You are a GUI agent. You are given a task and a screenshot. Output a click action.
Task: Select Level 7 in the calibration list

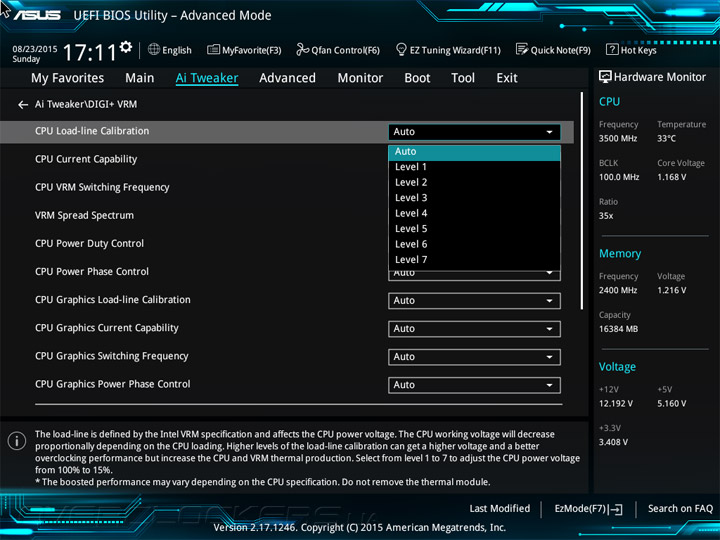click(x=411, y=260)
